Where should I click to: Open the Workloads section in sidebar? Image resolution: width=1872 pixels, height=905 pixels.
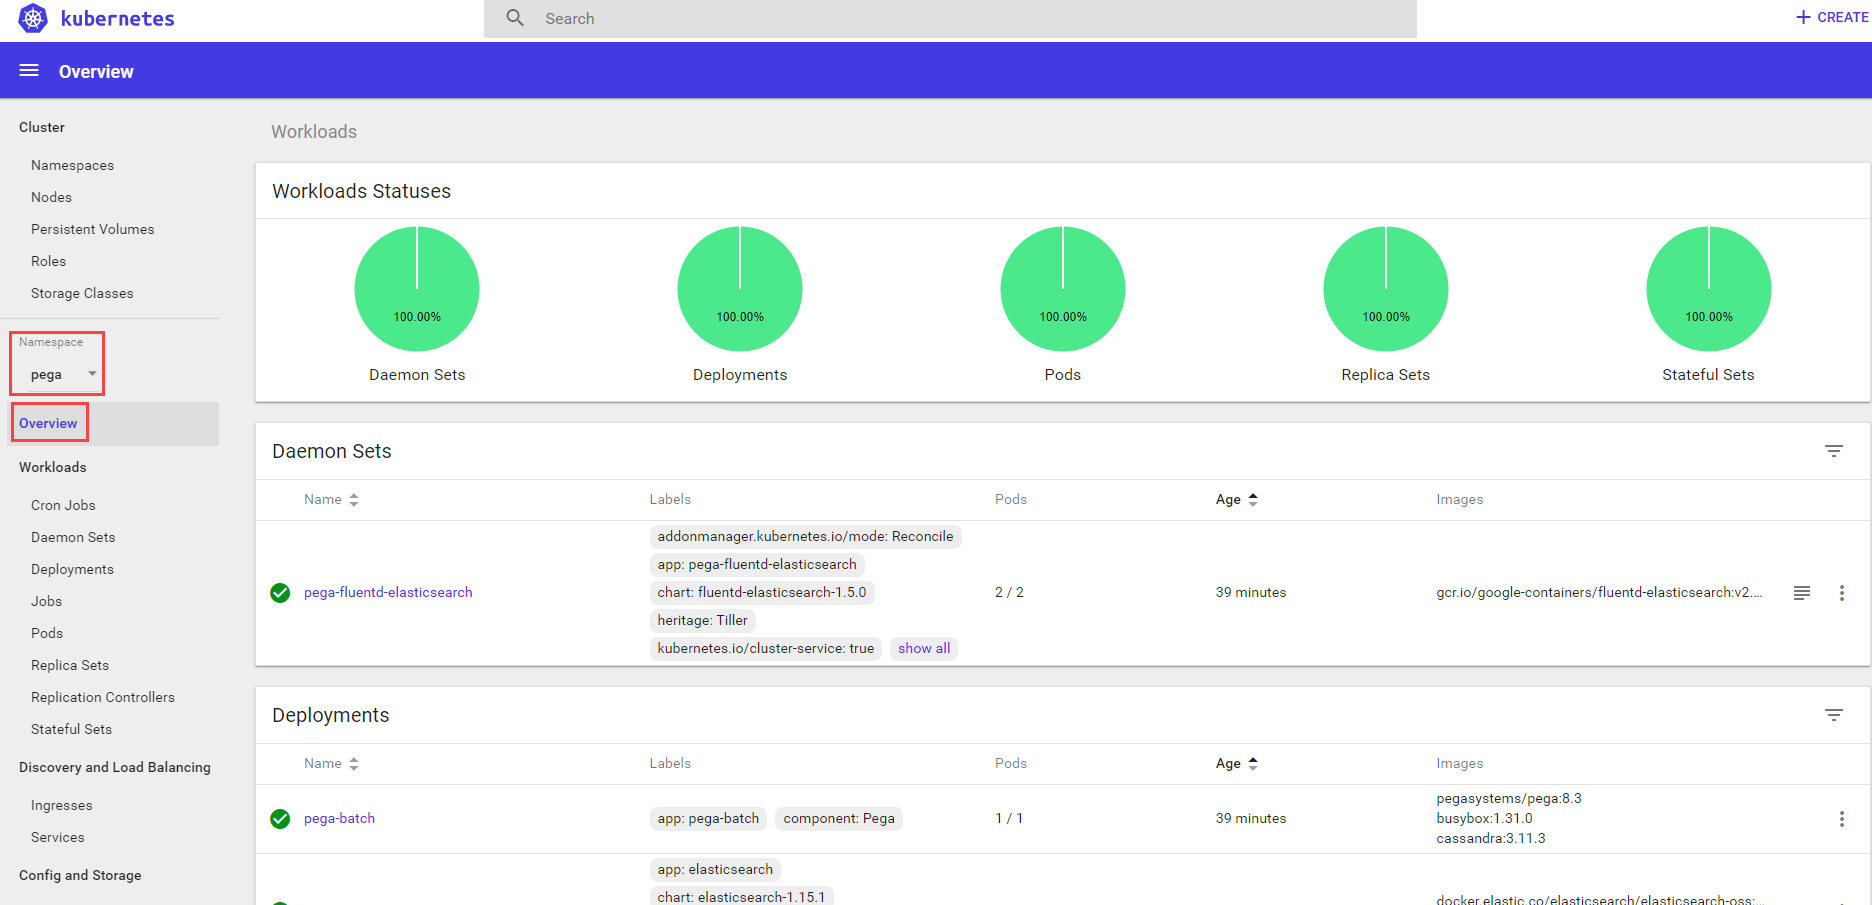(x=53, y=467)
